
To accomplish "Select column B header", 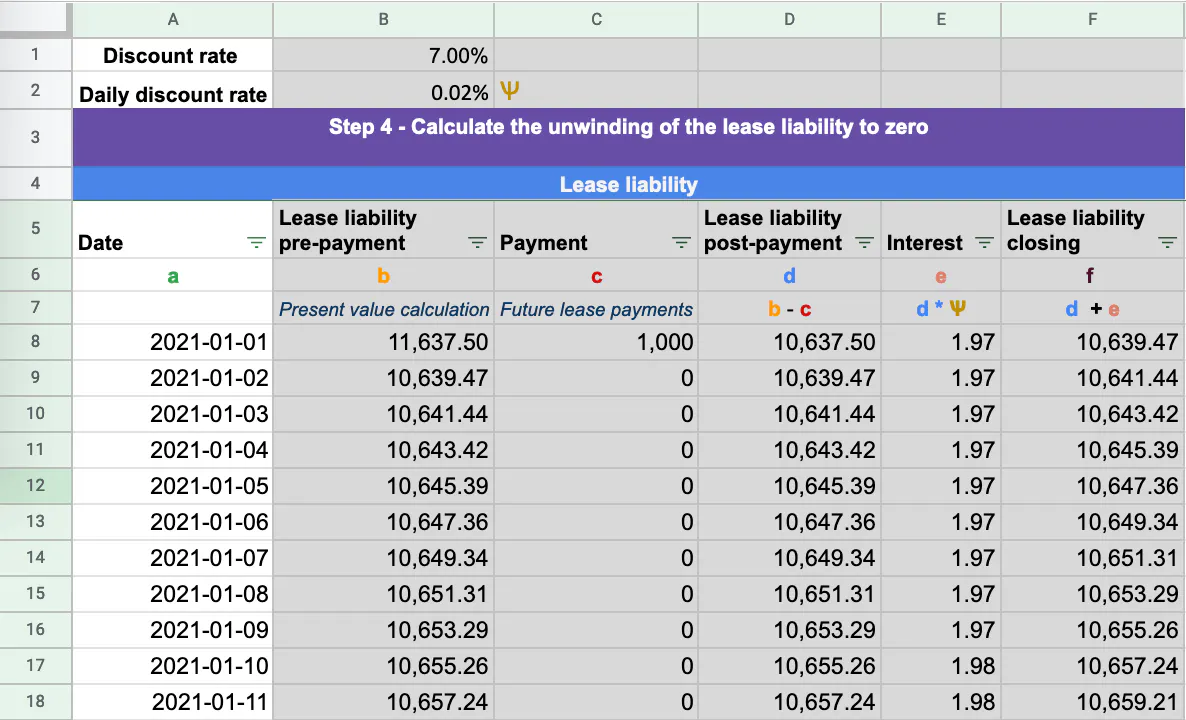I will point(383,20).
